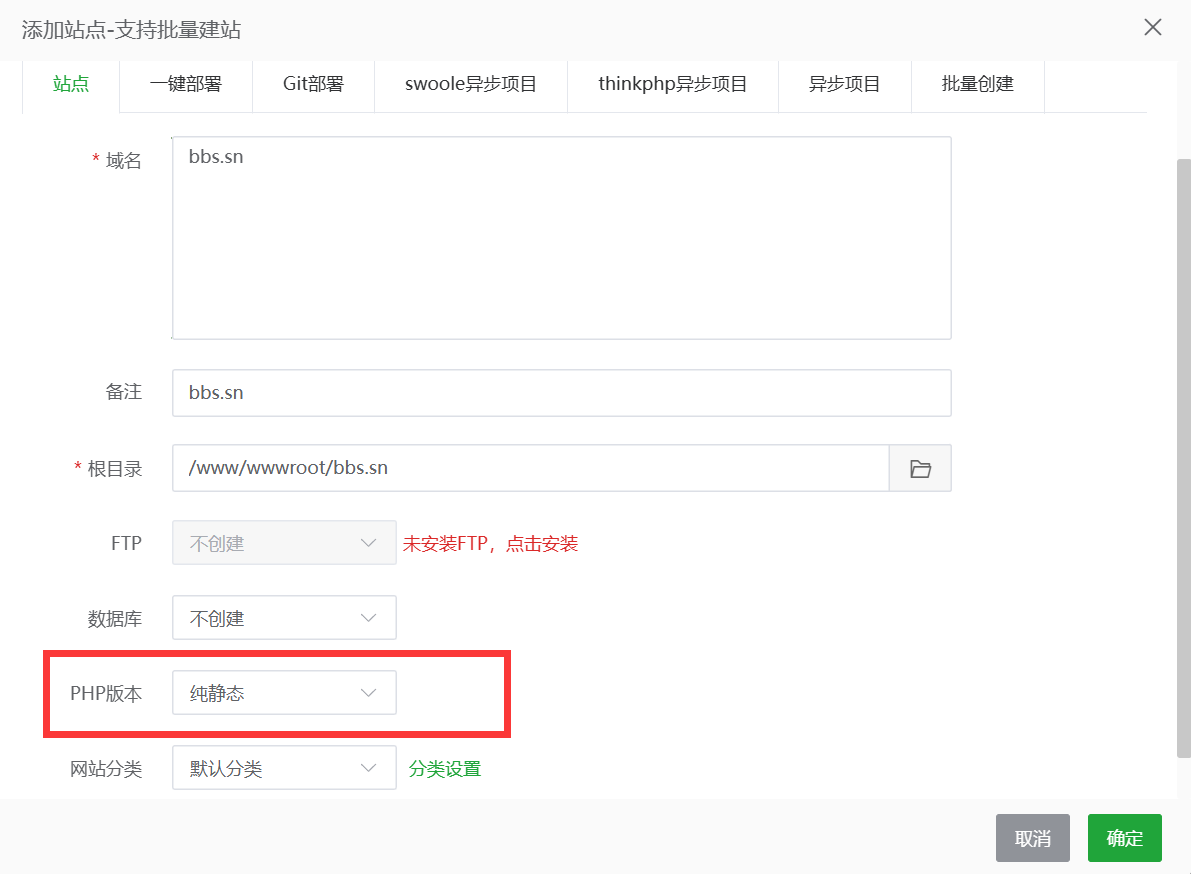Open the FTP dropdown showing 不创建

click(284, 543)
